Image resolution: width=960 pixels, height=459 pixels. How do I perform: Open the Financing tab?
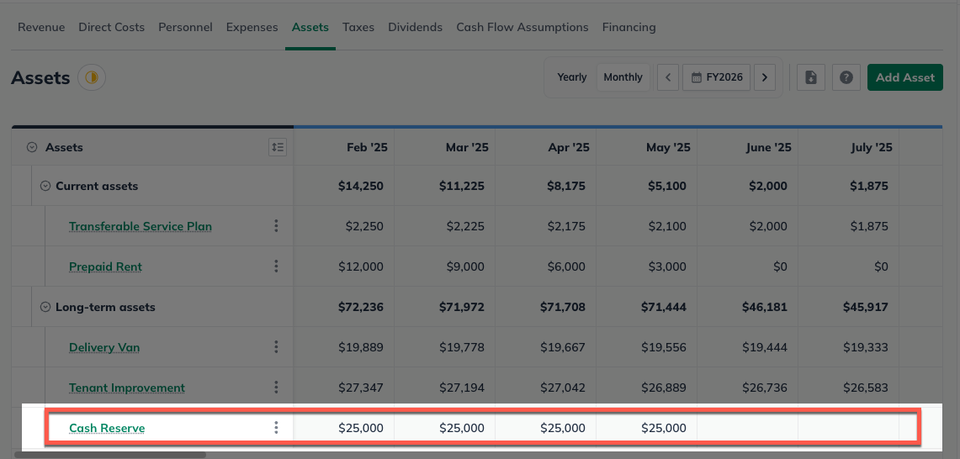pyautogui.click(x=629, y=27)
